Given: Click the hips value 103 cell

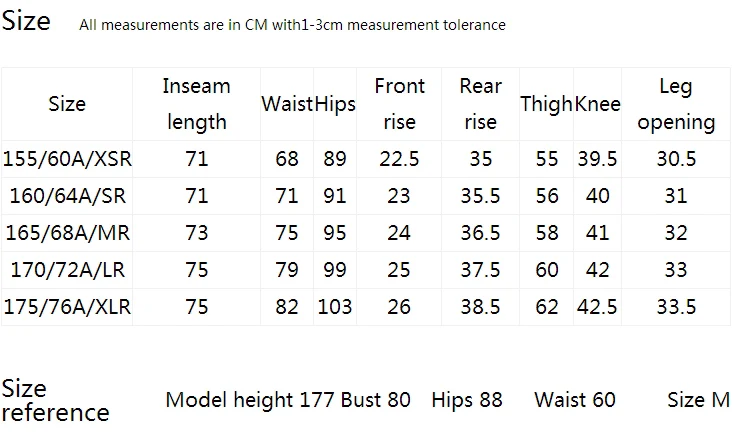Looking at the screenshot, I should 335,307.
